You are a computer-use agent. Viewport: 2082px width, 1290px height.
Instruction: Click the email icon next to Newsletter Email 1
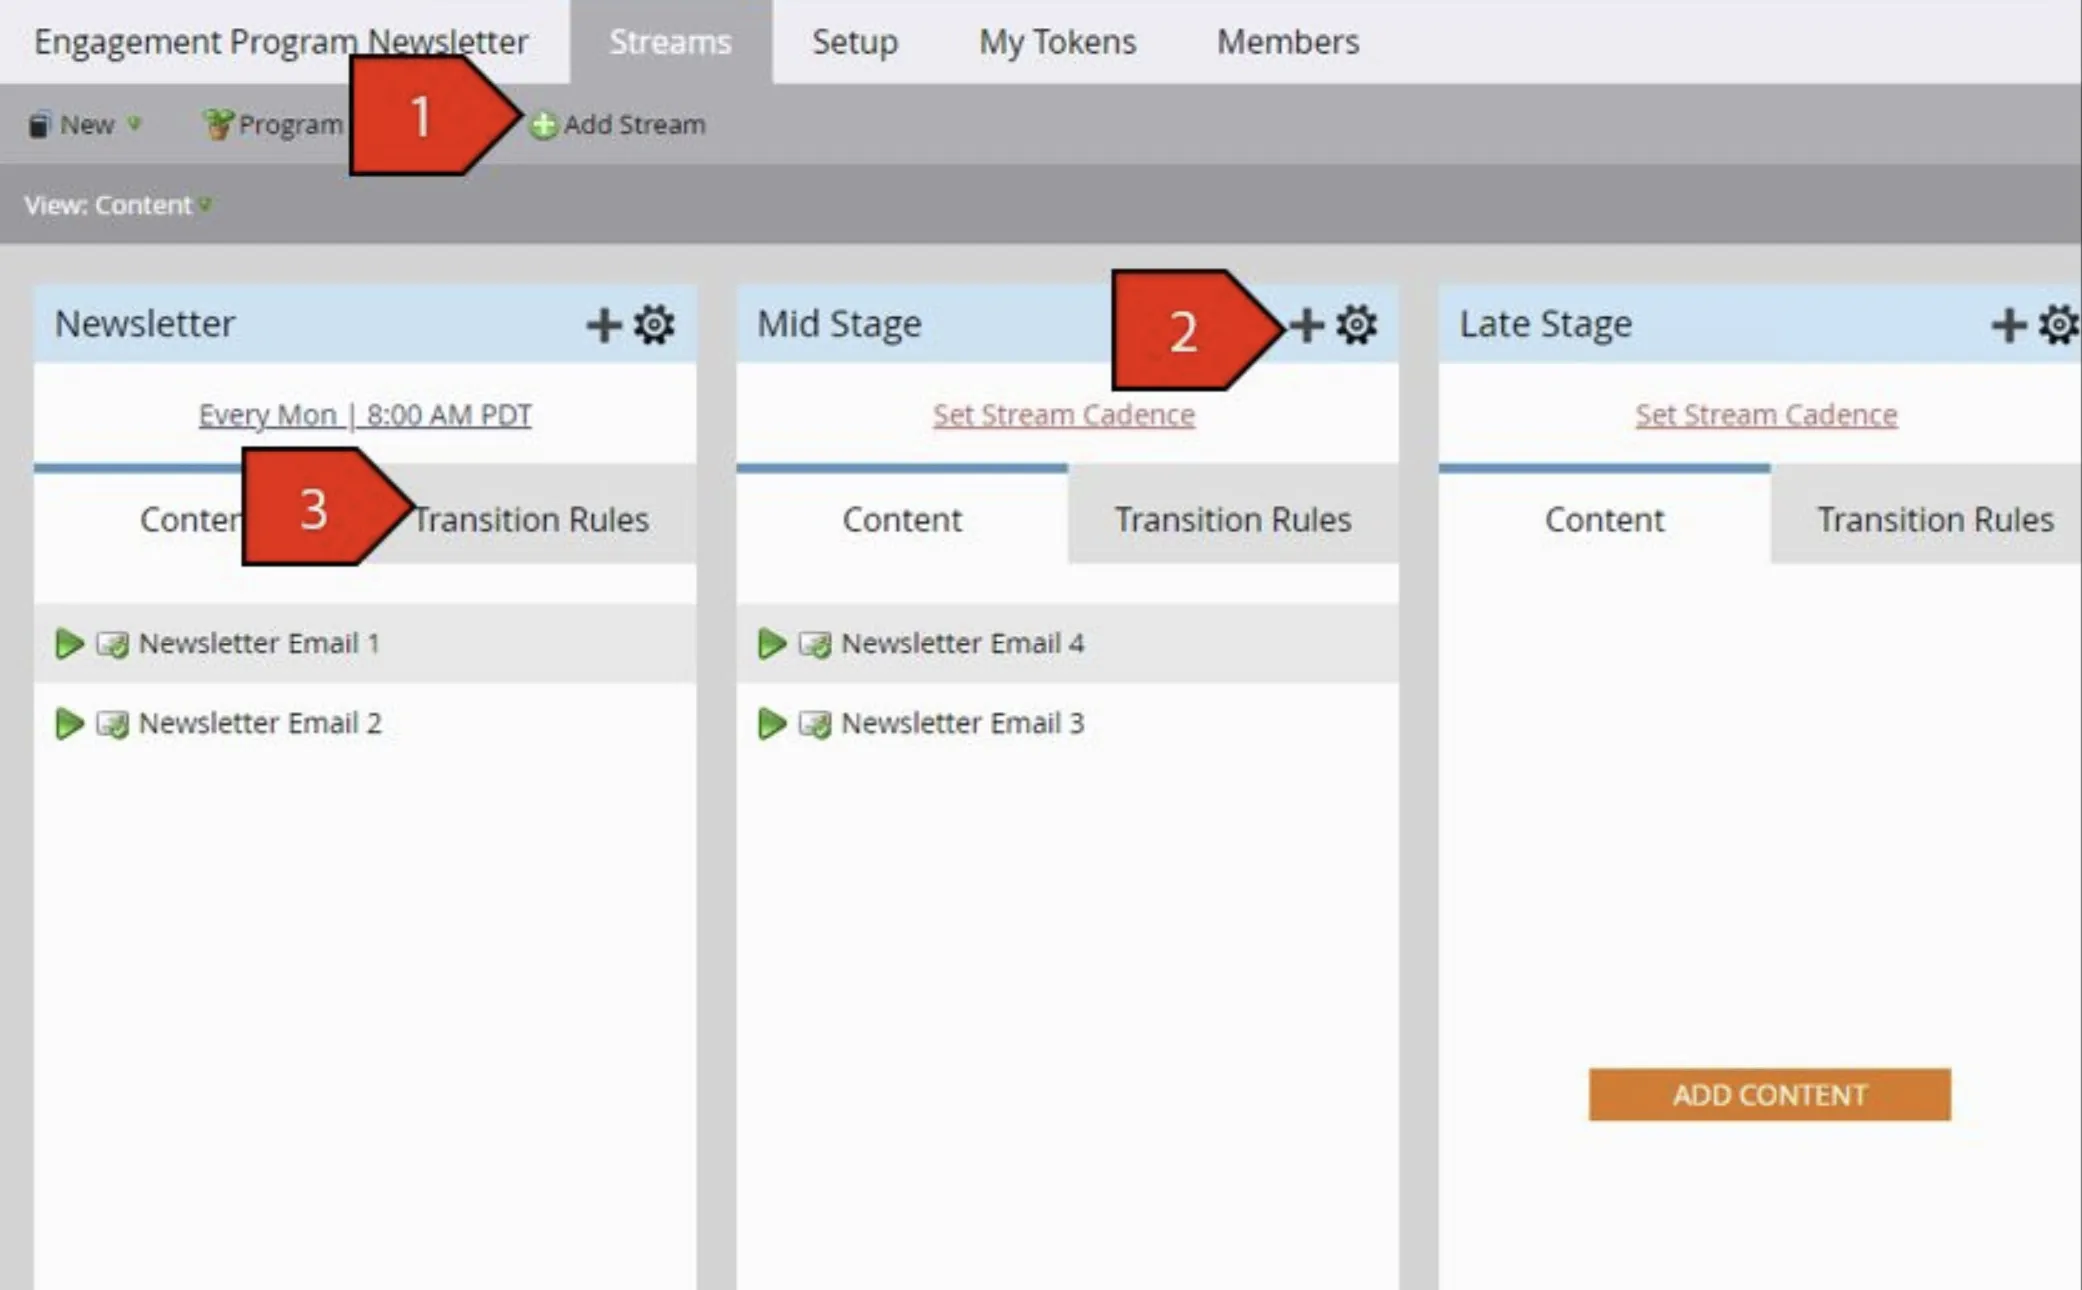coord(112,644)
